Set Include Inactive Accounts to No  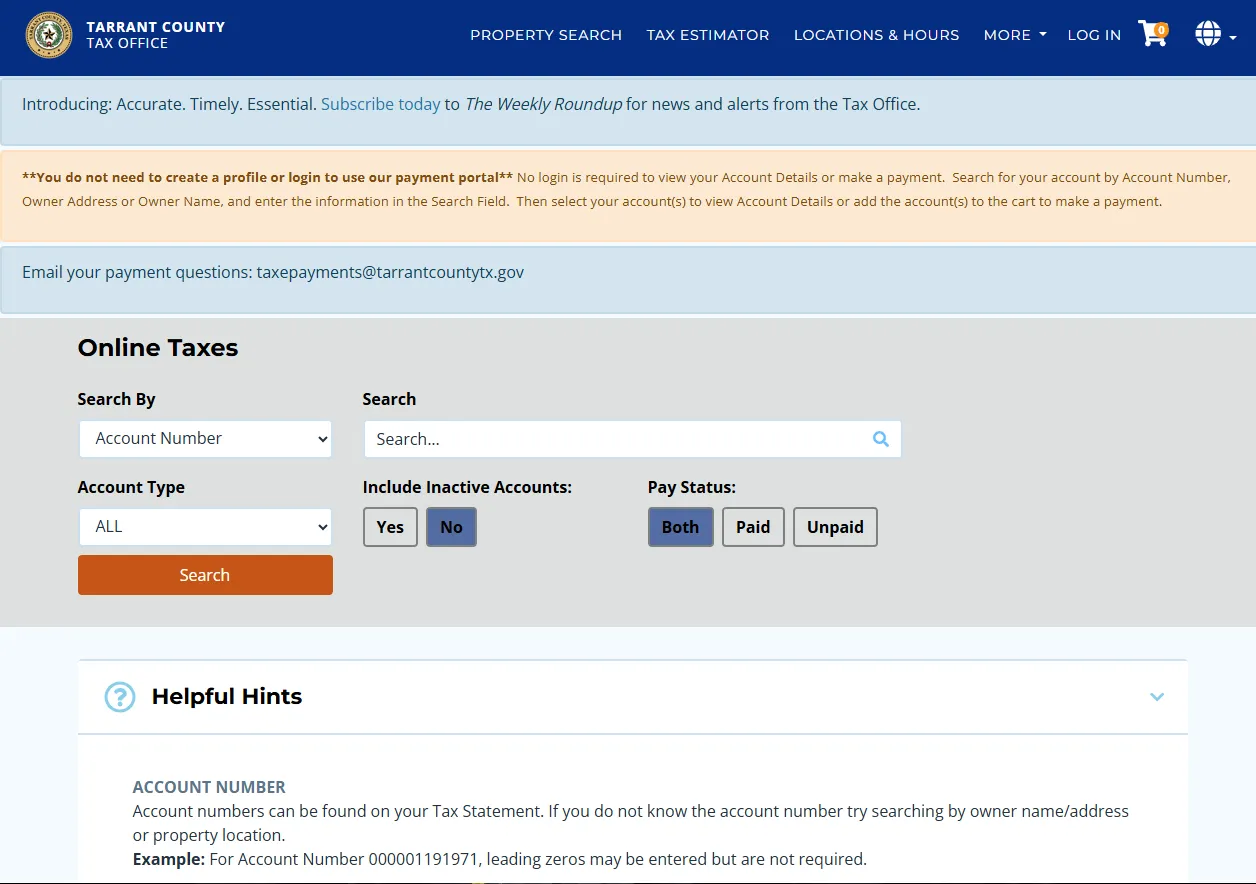452,527
